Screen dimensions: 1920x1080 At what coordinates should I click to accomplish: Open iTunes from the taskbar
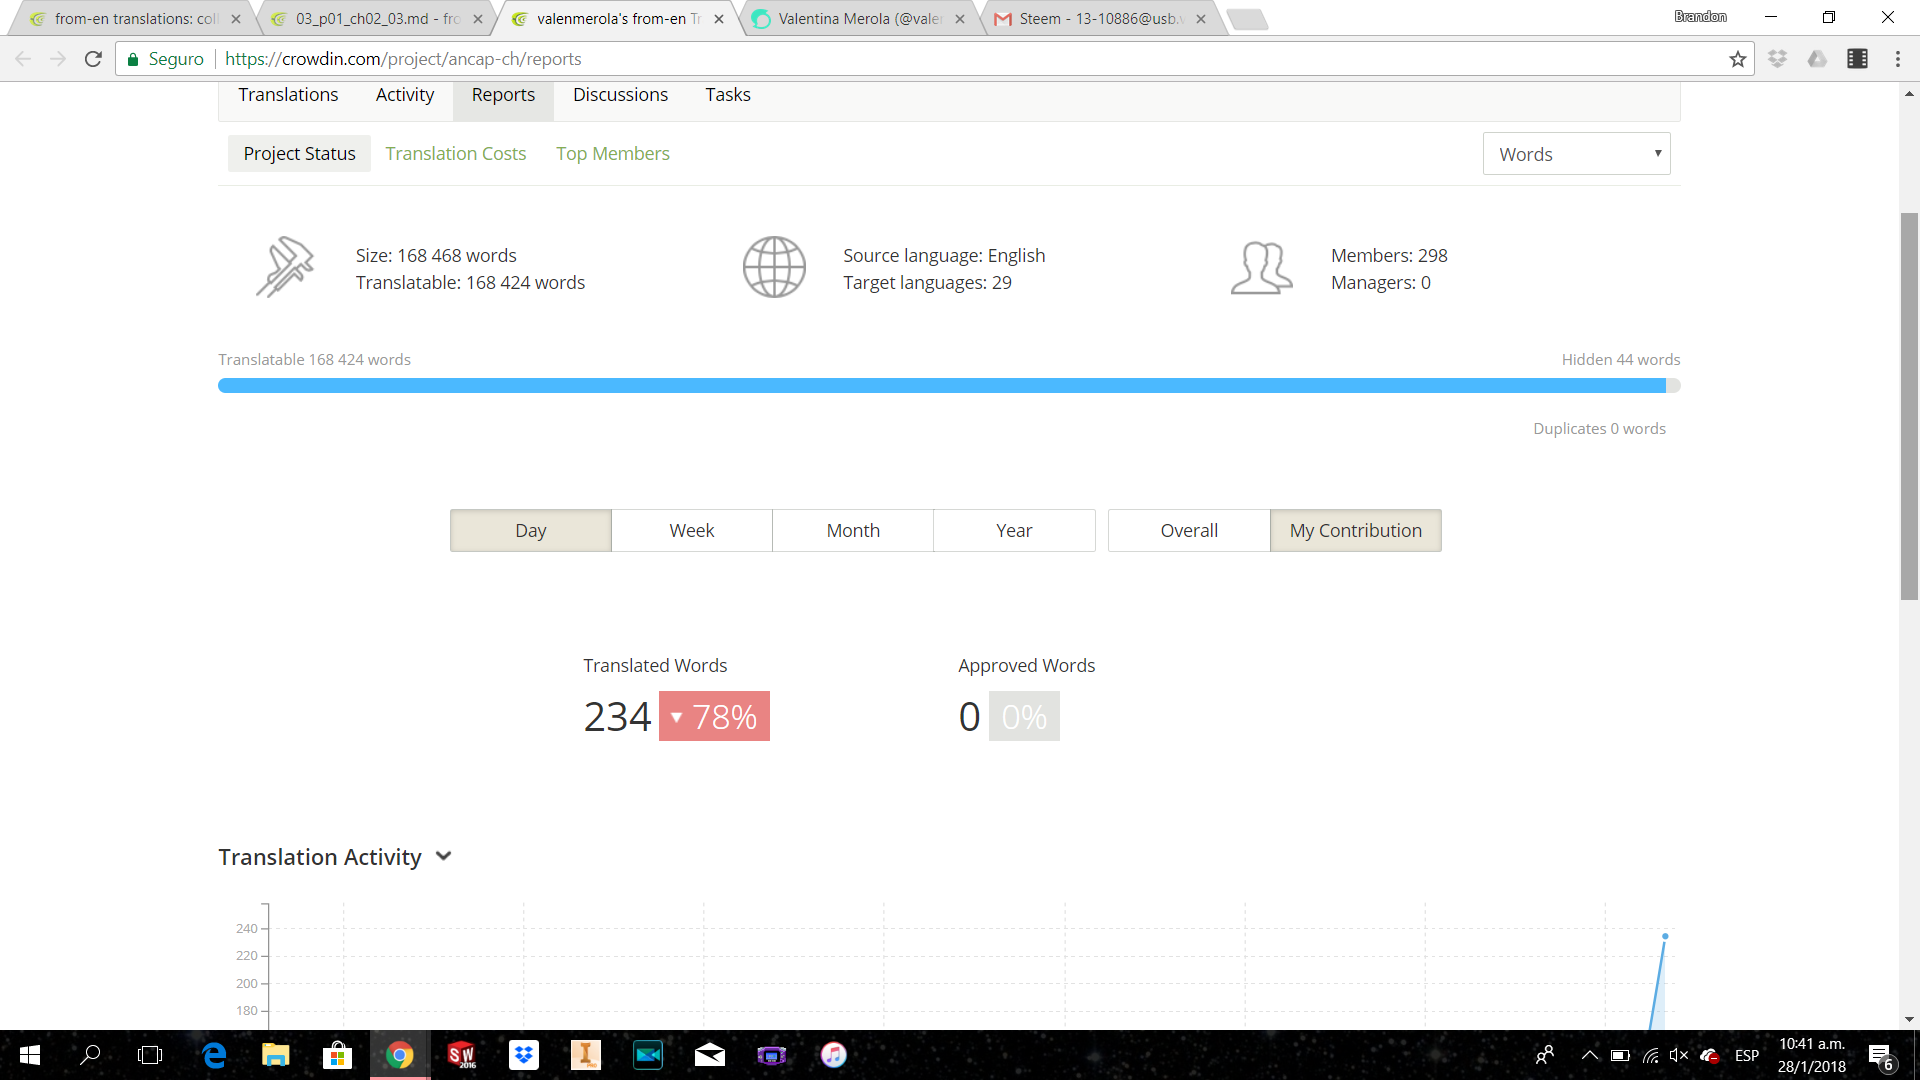pyautogui.click(x=833, y=1055)
